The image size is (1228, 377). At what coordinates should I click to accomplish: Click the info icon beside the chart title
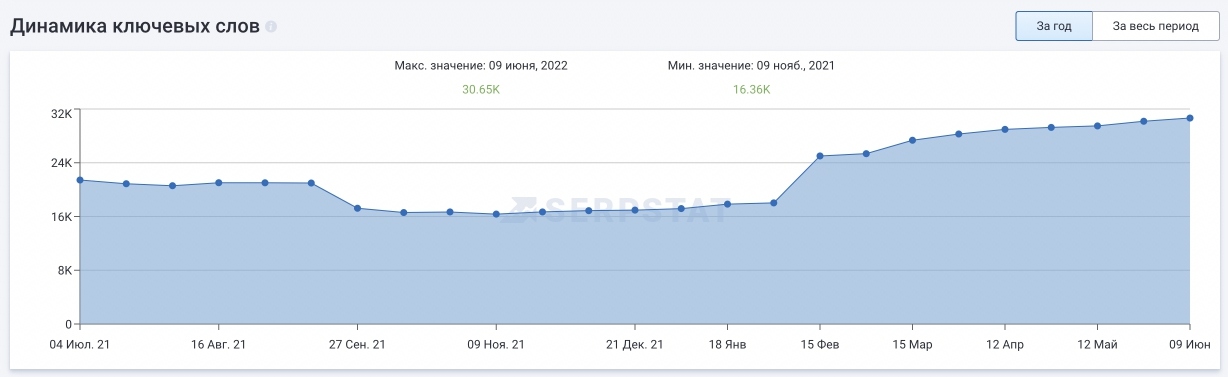click(272, 28)
